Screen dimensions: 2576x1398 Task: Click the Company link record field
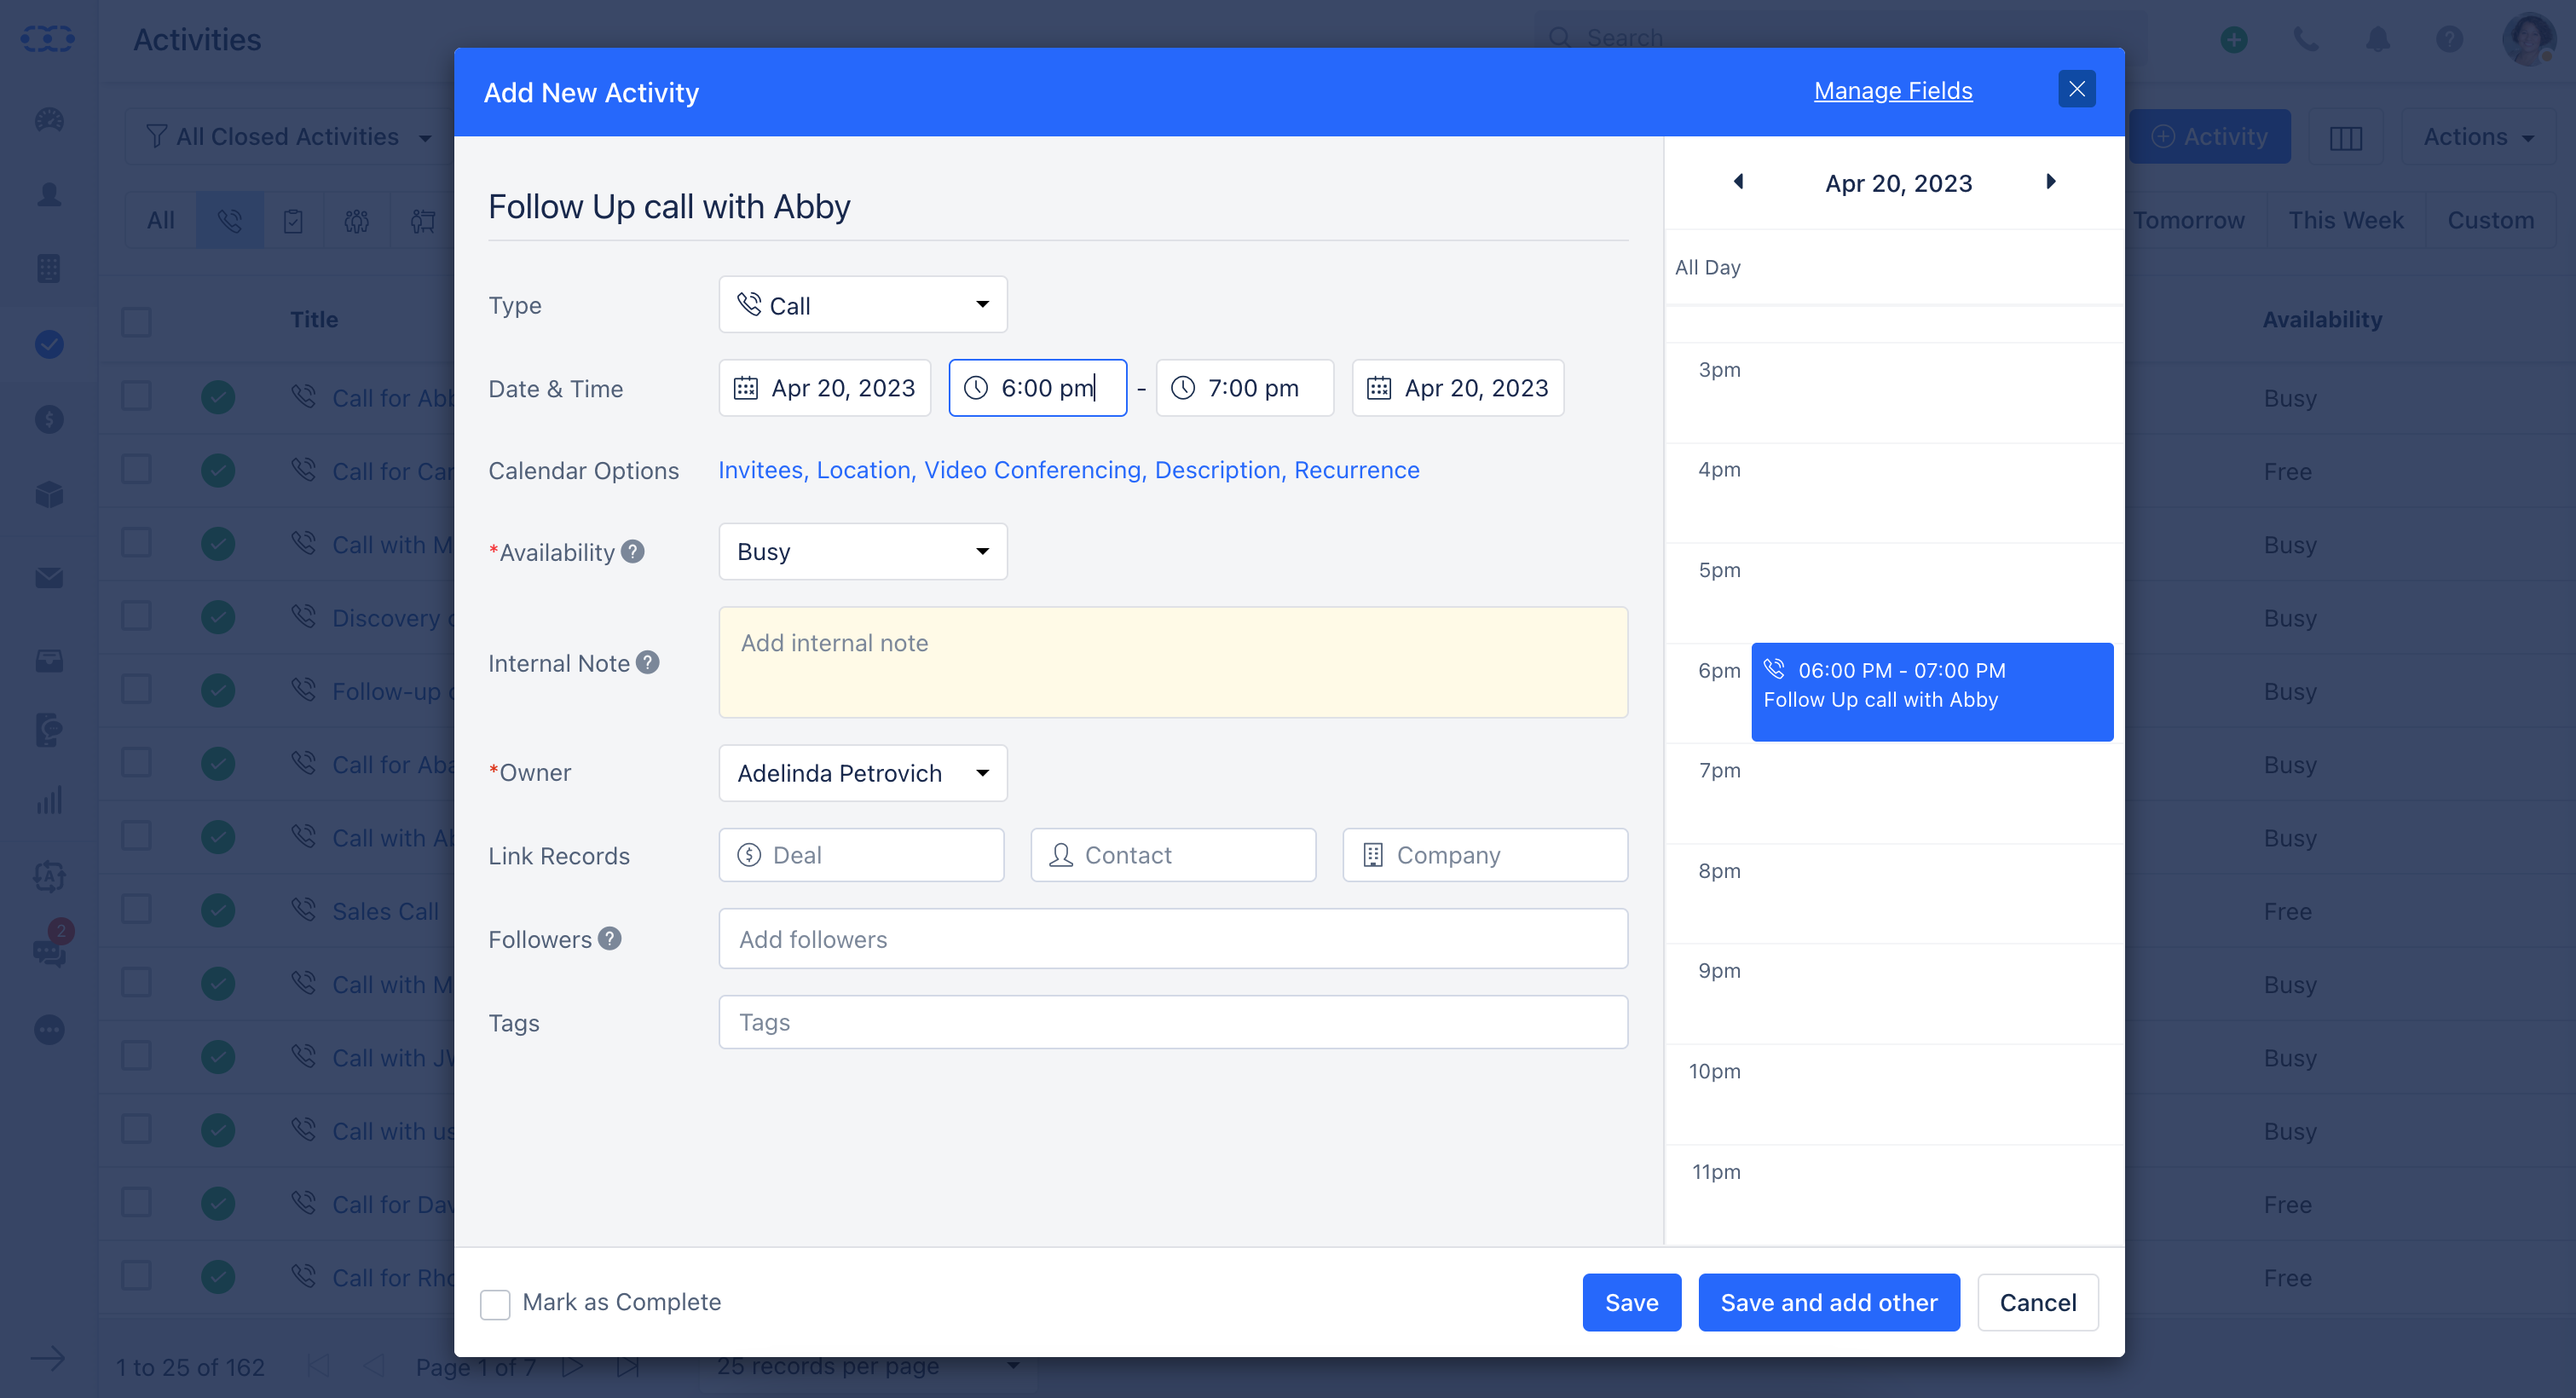tap(1484, 856)
